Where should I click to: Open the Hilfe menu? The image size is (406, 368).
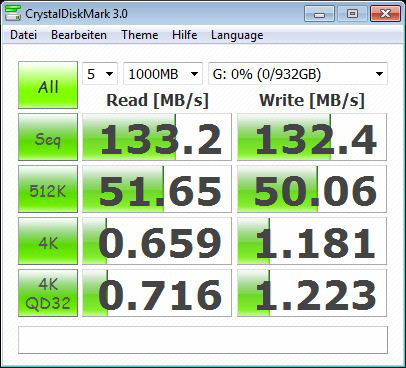tap(185, 35)
